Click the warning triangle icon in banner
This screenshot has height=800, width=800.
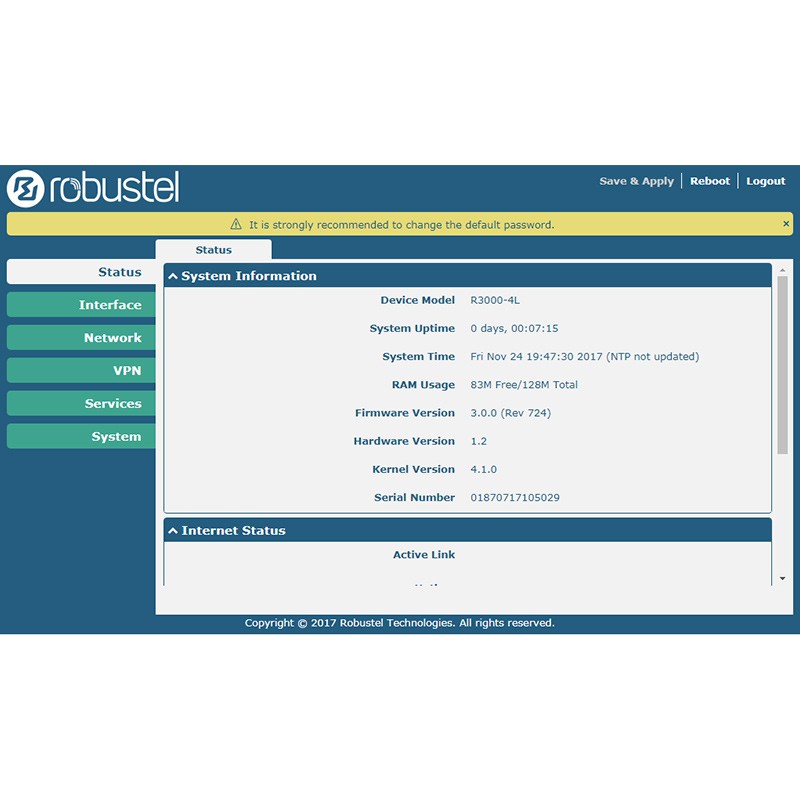tap(236, 224)
